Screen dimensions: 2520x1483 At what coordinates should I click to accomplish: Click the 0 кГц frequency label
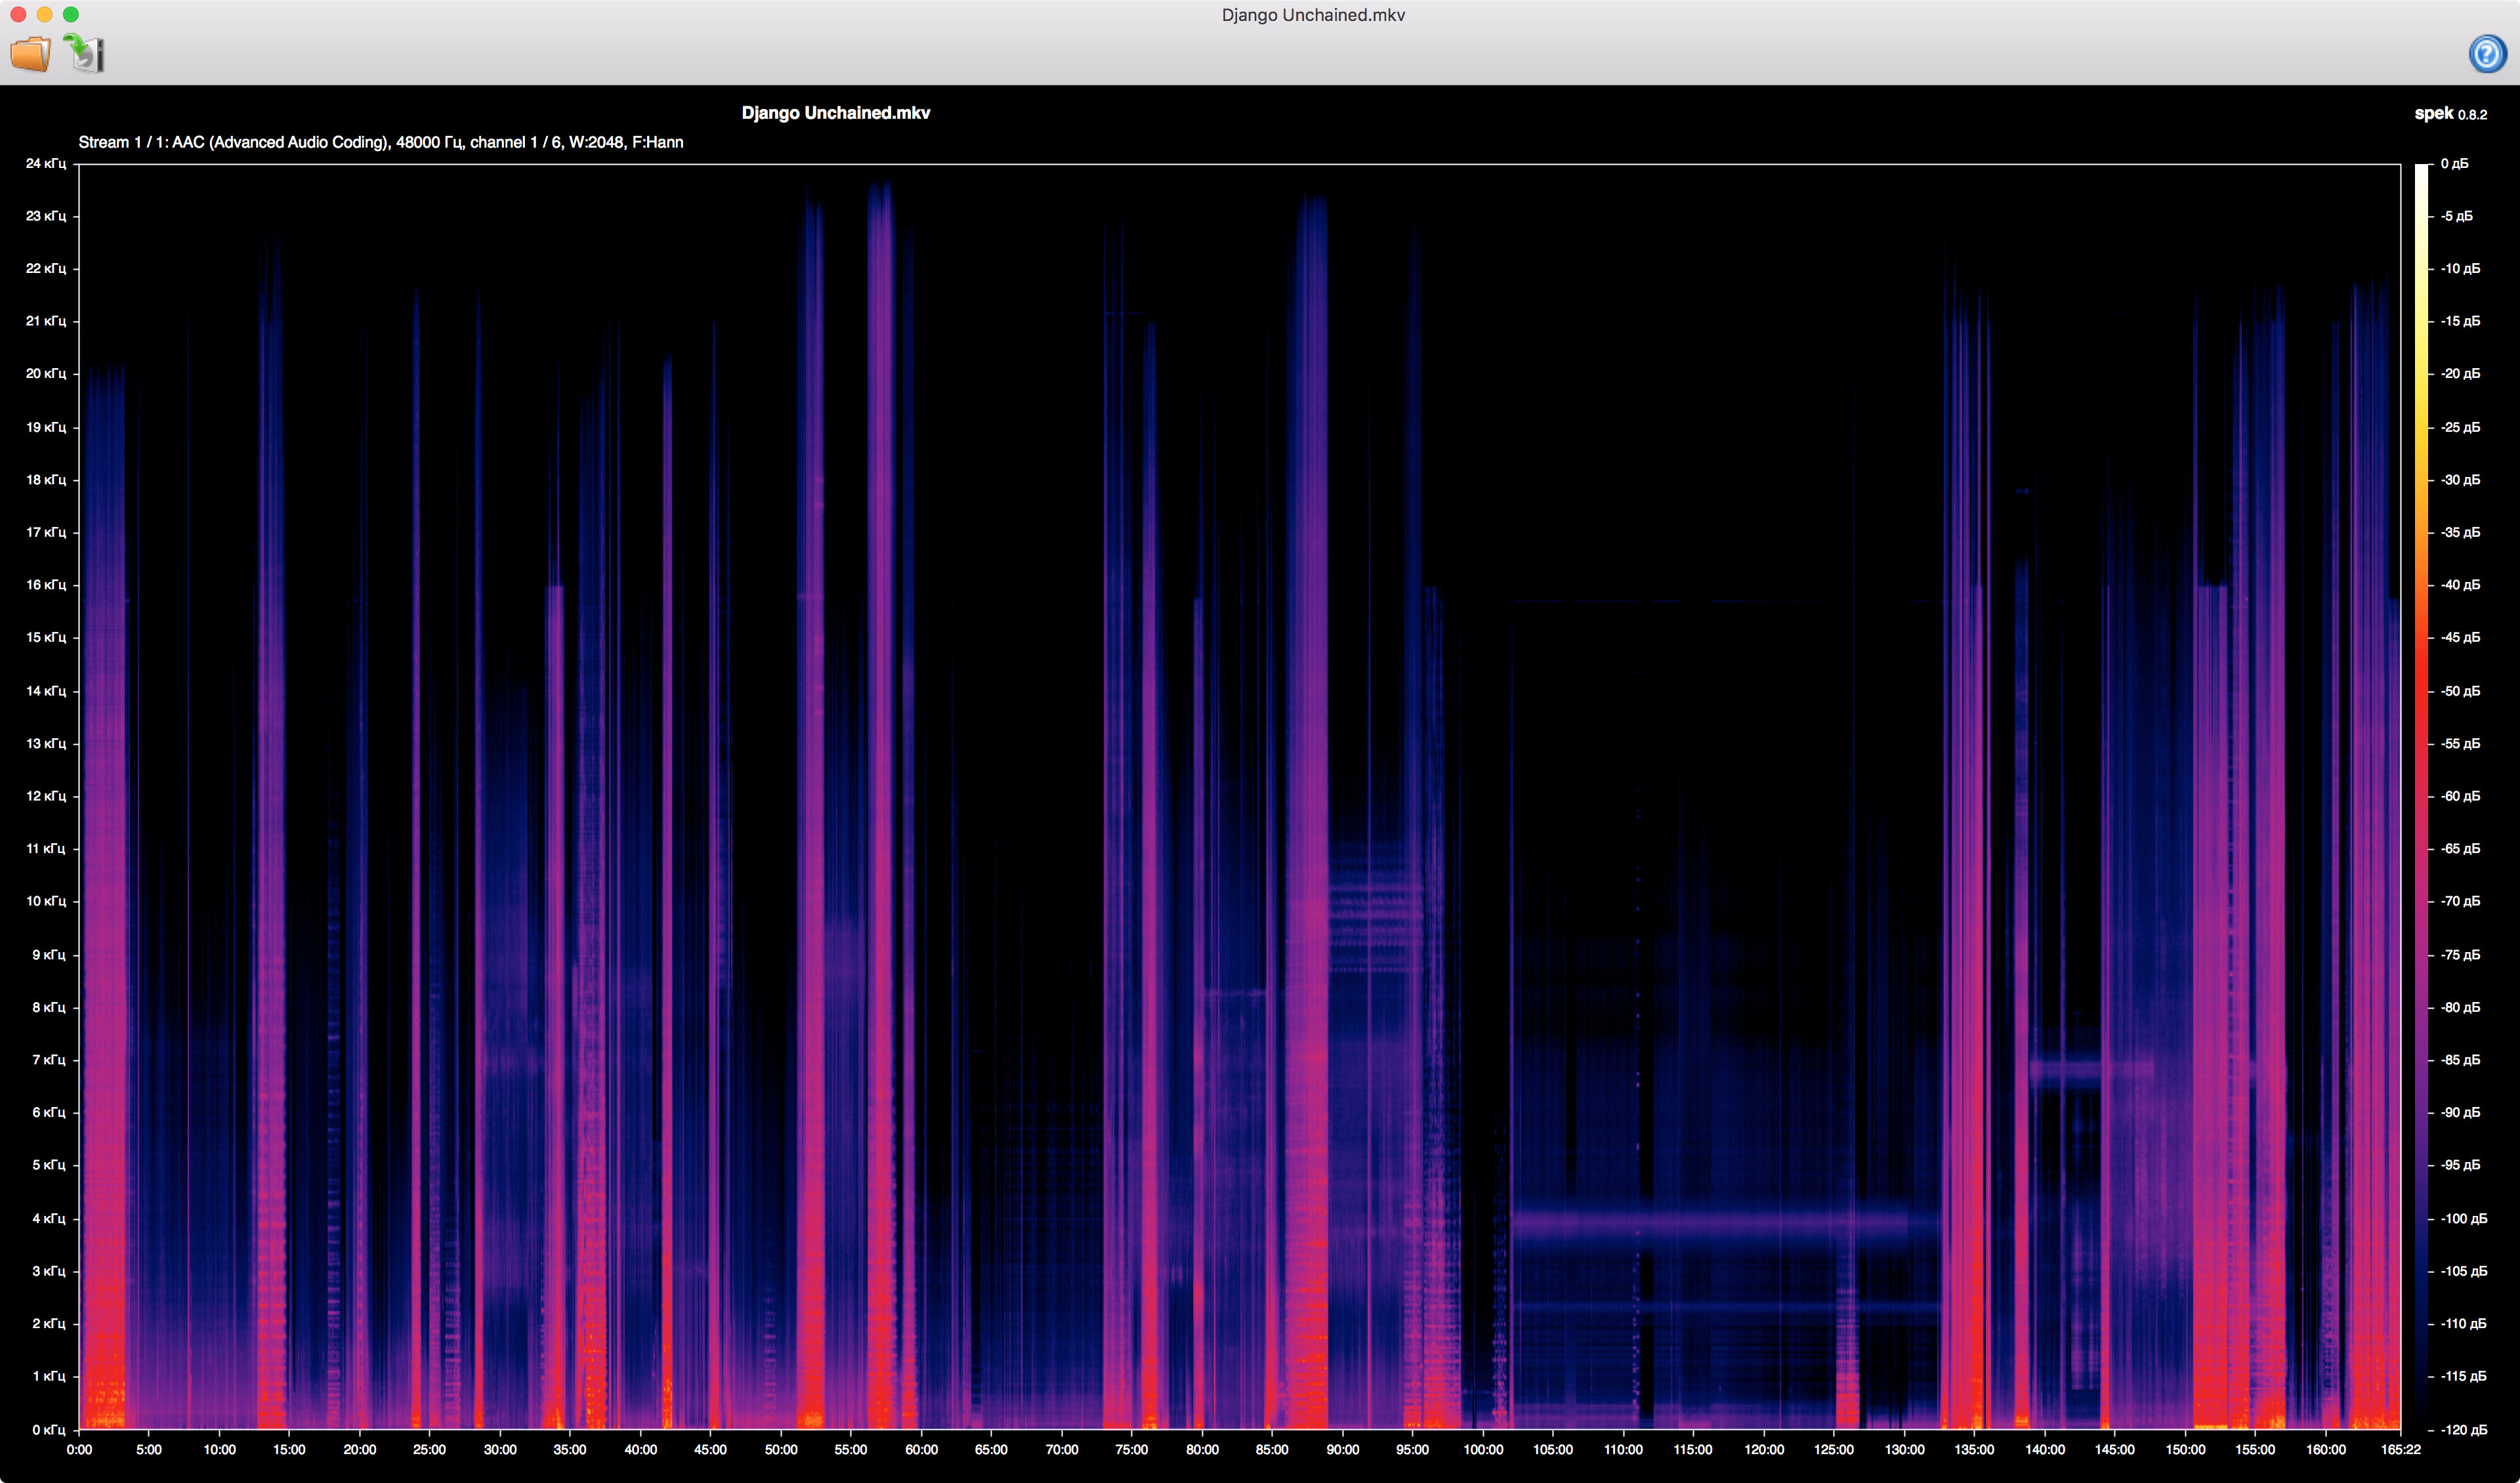pyautogui.click(x=49, y=1429)
